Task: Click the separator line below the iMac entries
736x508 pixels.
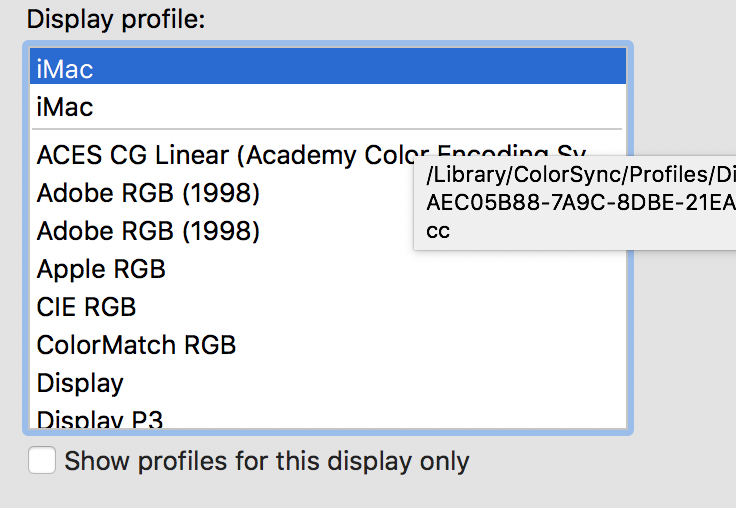Action: tap(328, 129)
